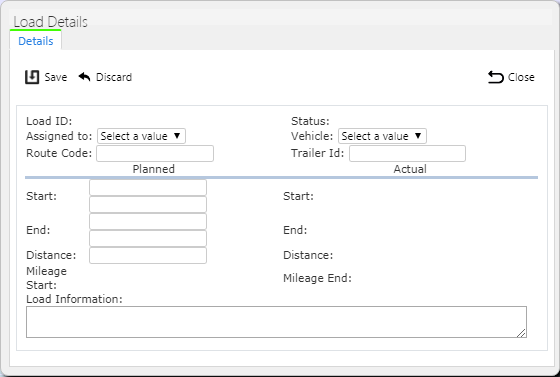Click the Actual column heading

point(410,169)
